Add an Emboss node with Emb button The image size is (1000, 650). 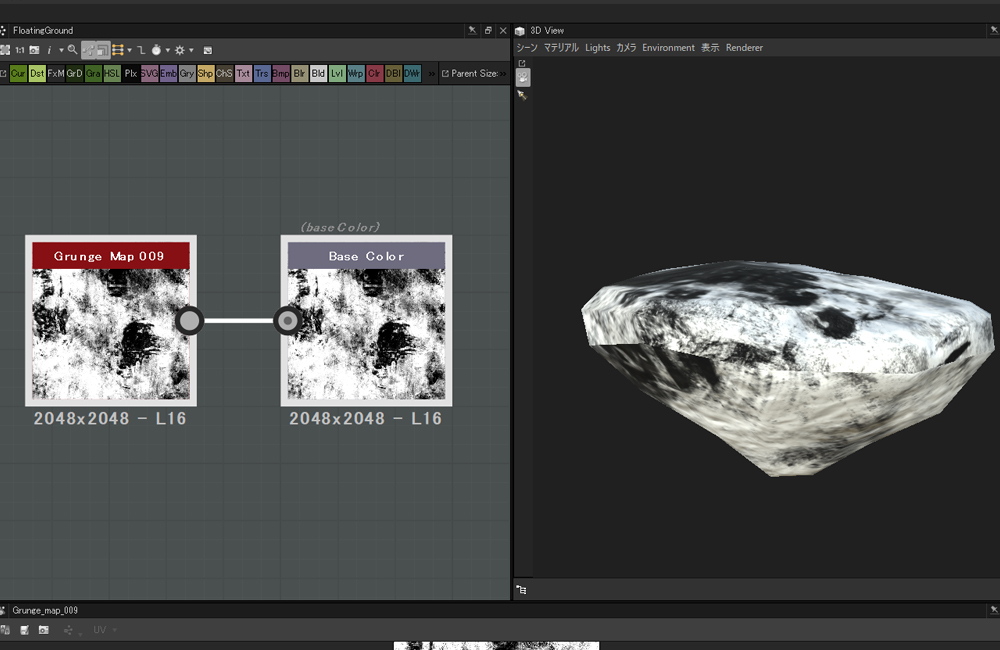(168, 73)
